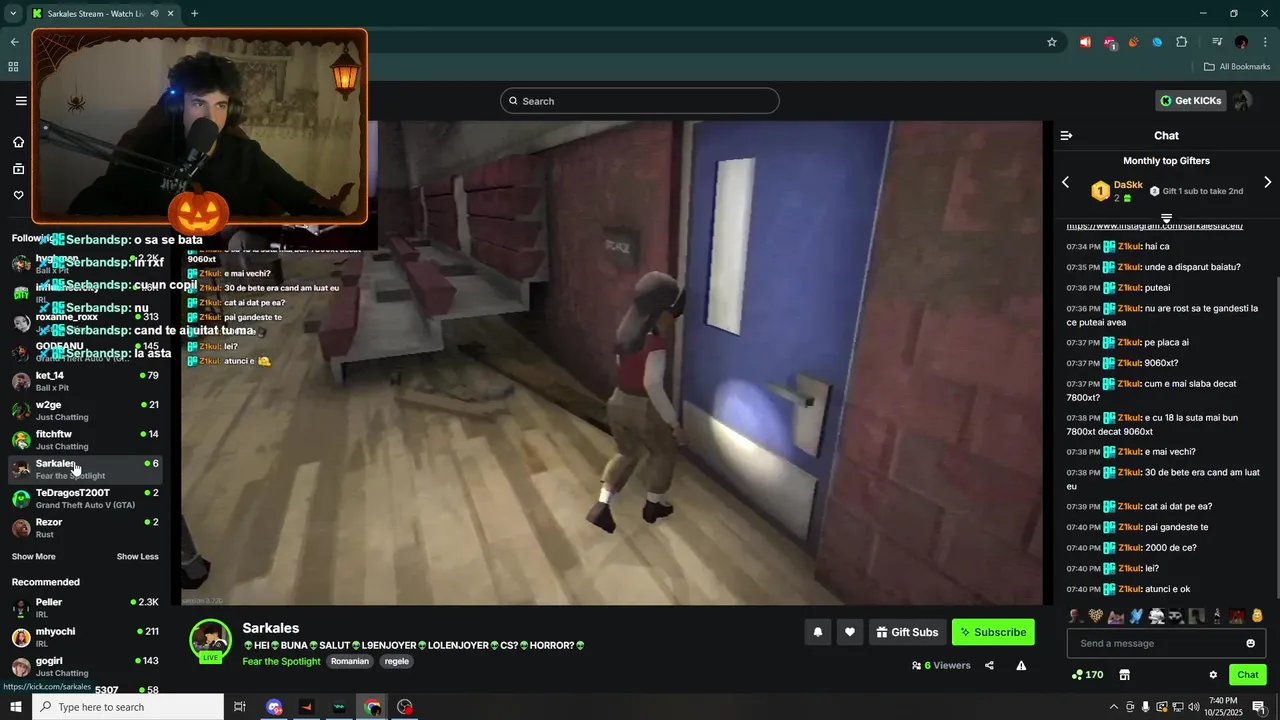1280x720 pixels.
Task: Insert the leopard heart emote
Action: pyautogui.click(x=1096, y=616)
